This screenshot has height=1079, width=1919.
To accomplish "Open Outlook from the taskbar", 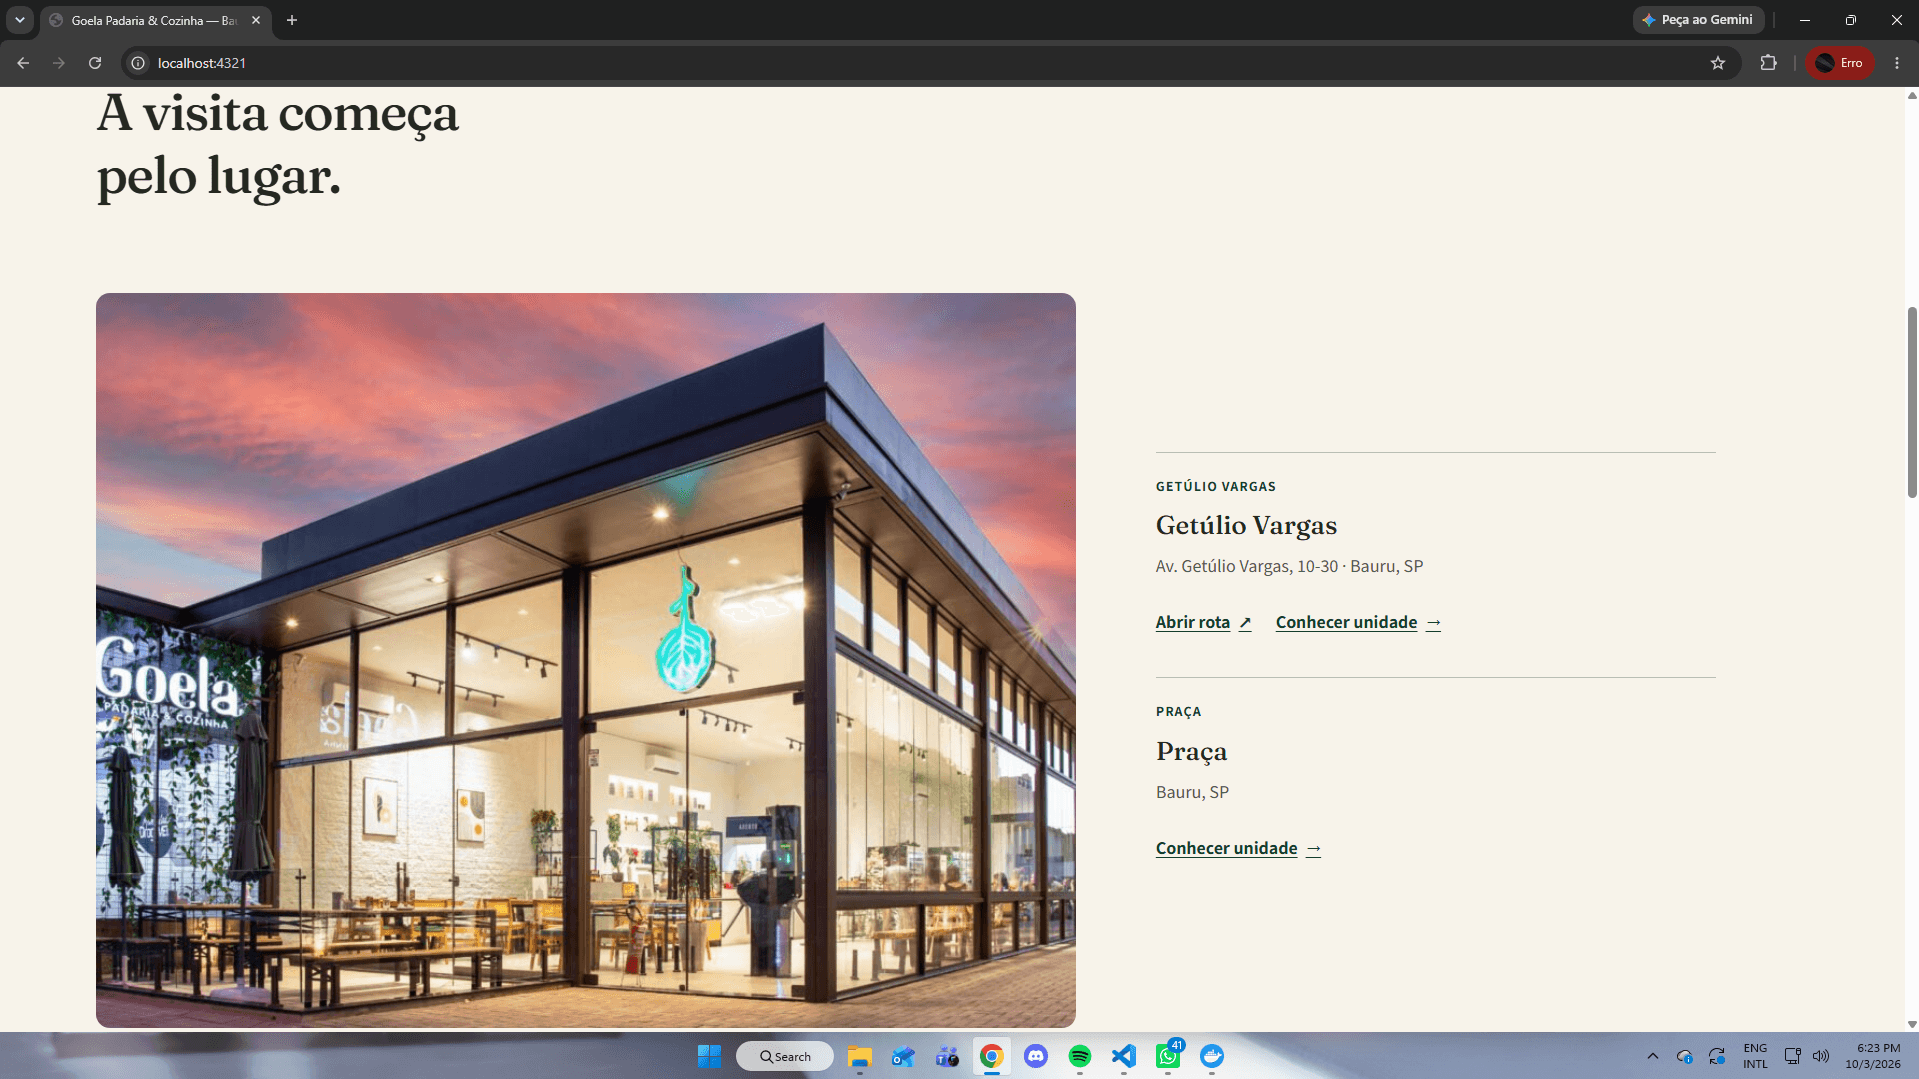I will pos(903,1056).
